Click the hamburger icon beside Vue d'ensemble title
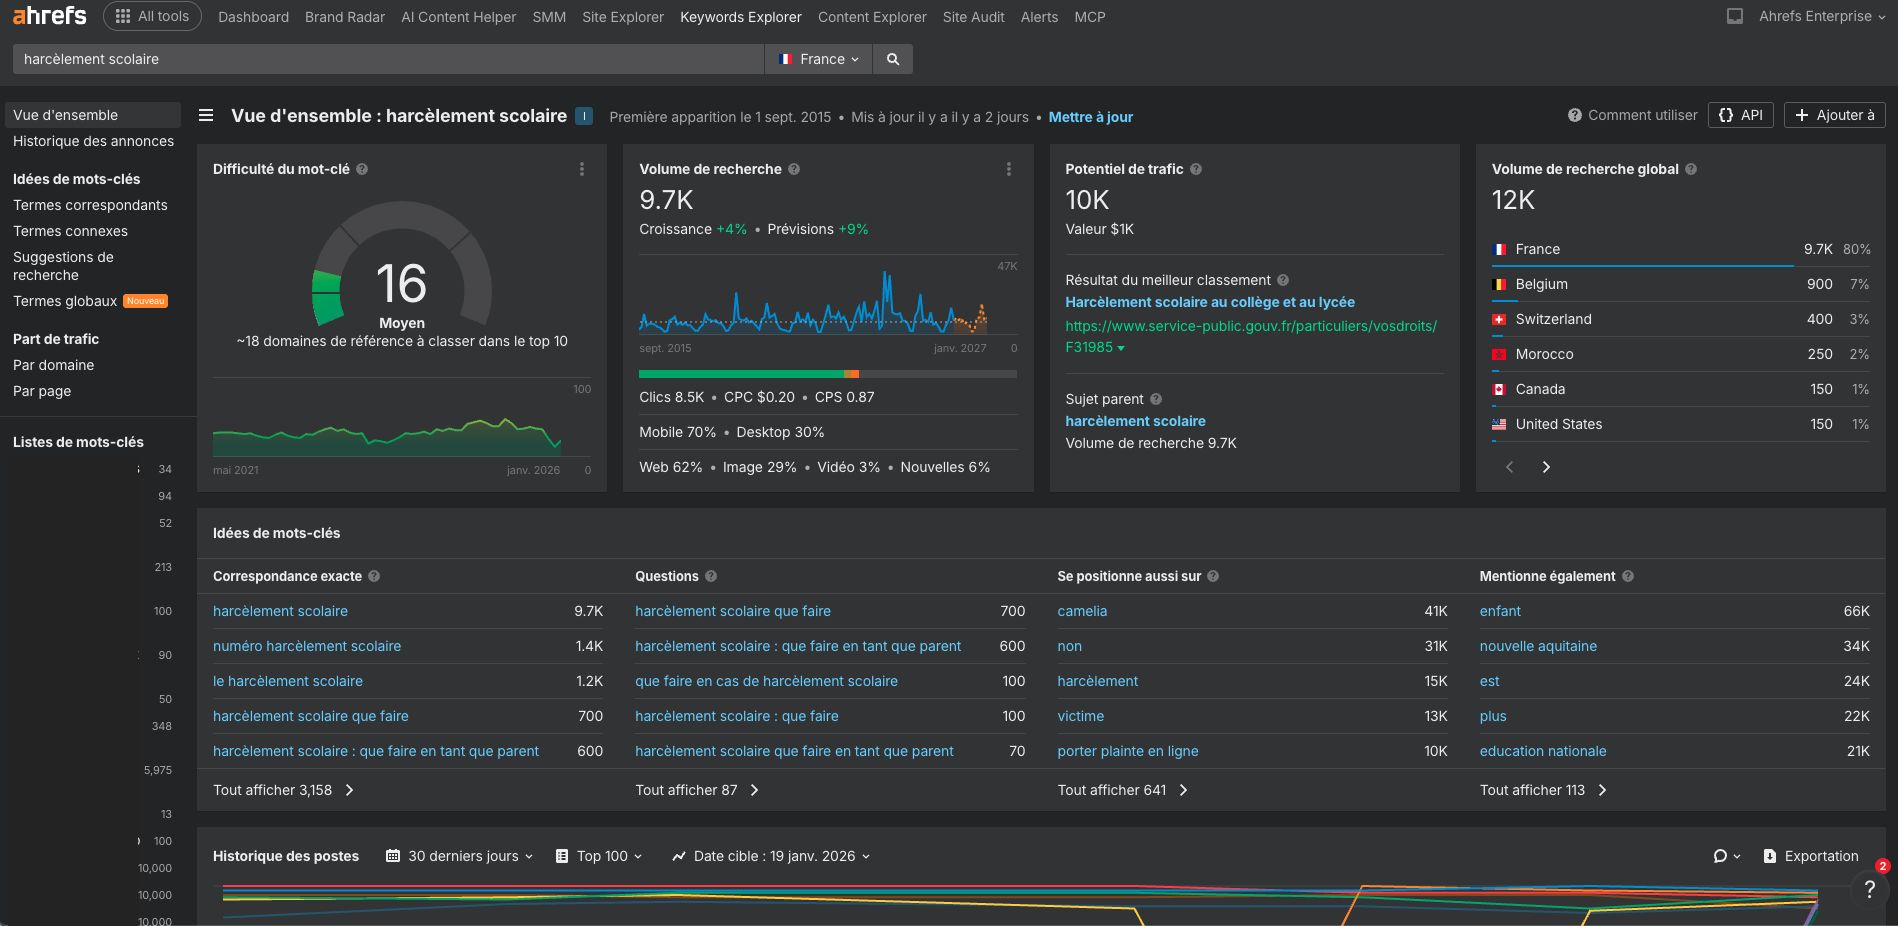1898x926 pixels. coord(205,115)
